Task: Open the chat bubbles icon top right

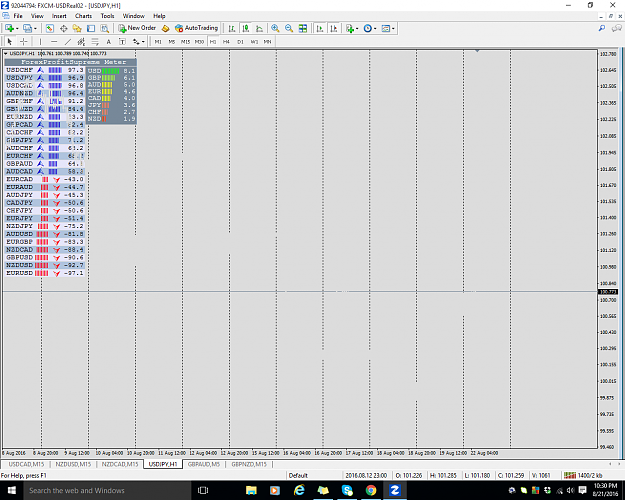Action: click(x=617, y=28)
